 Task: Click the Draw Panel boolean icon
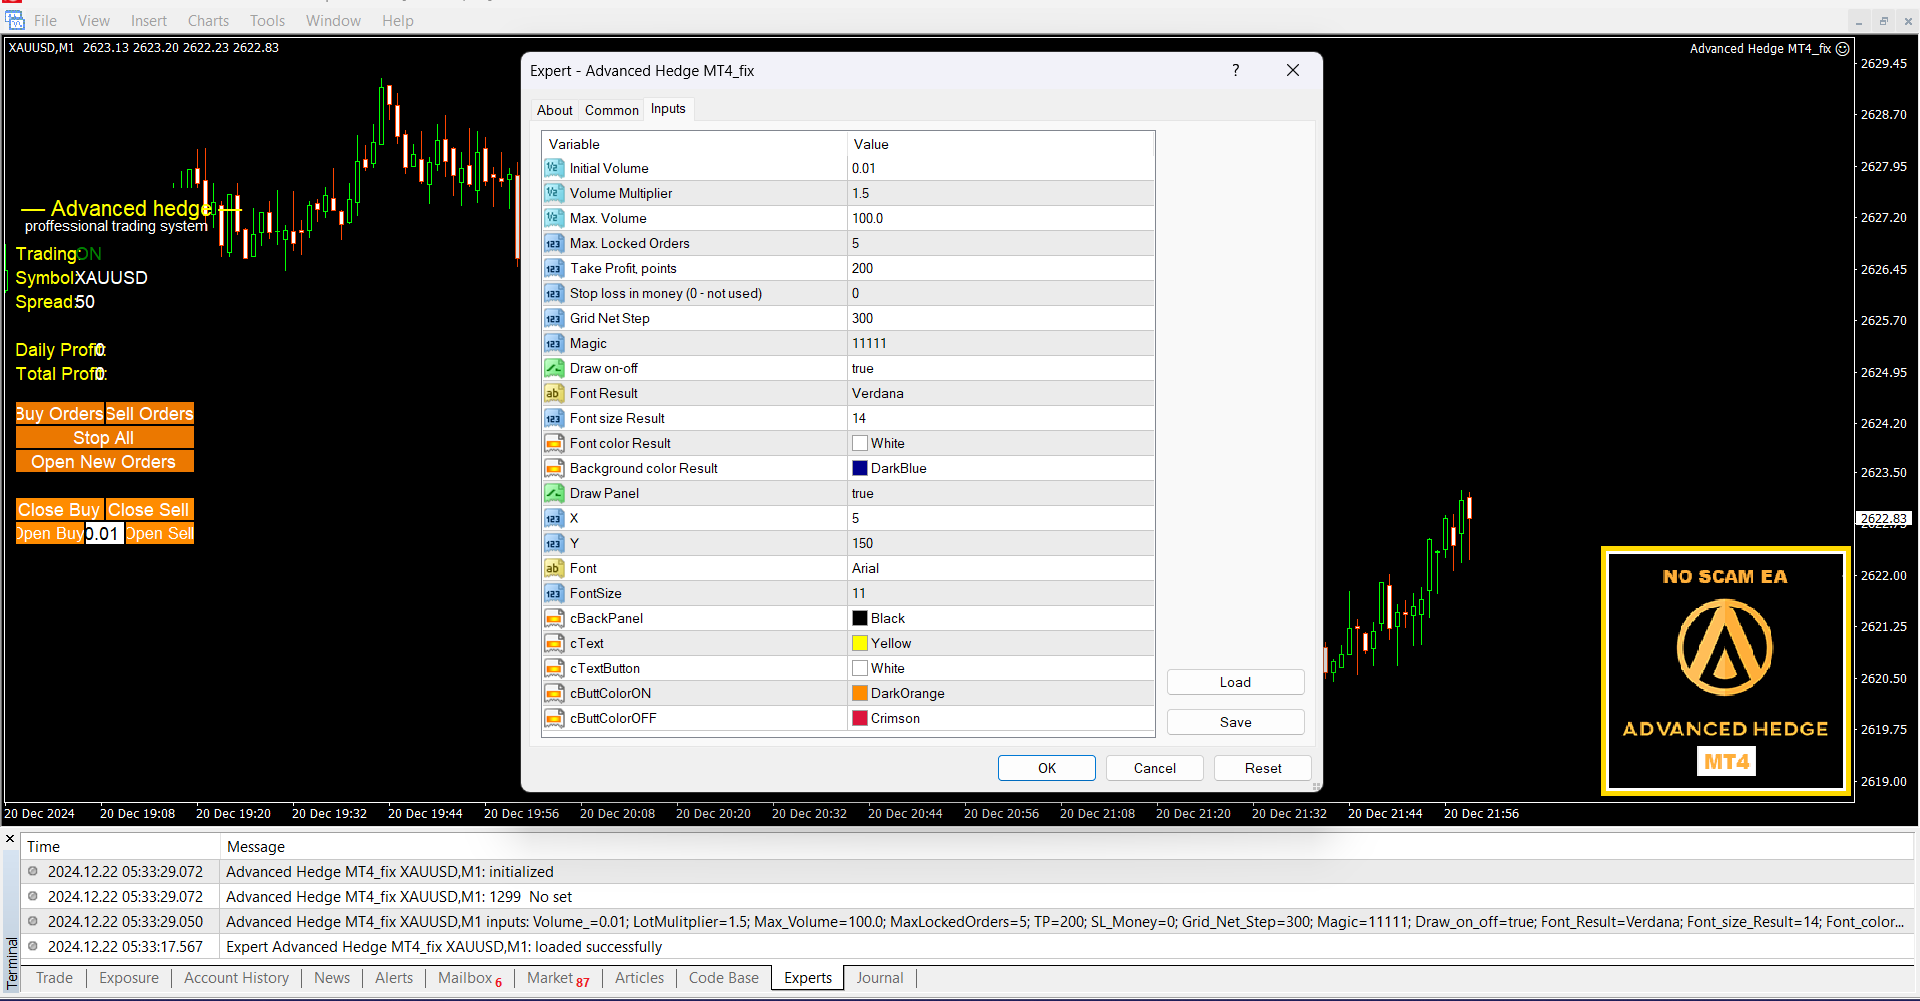point(553,493)
